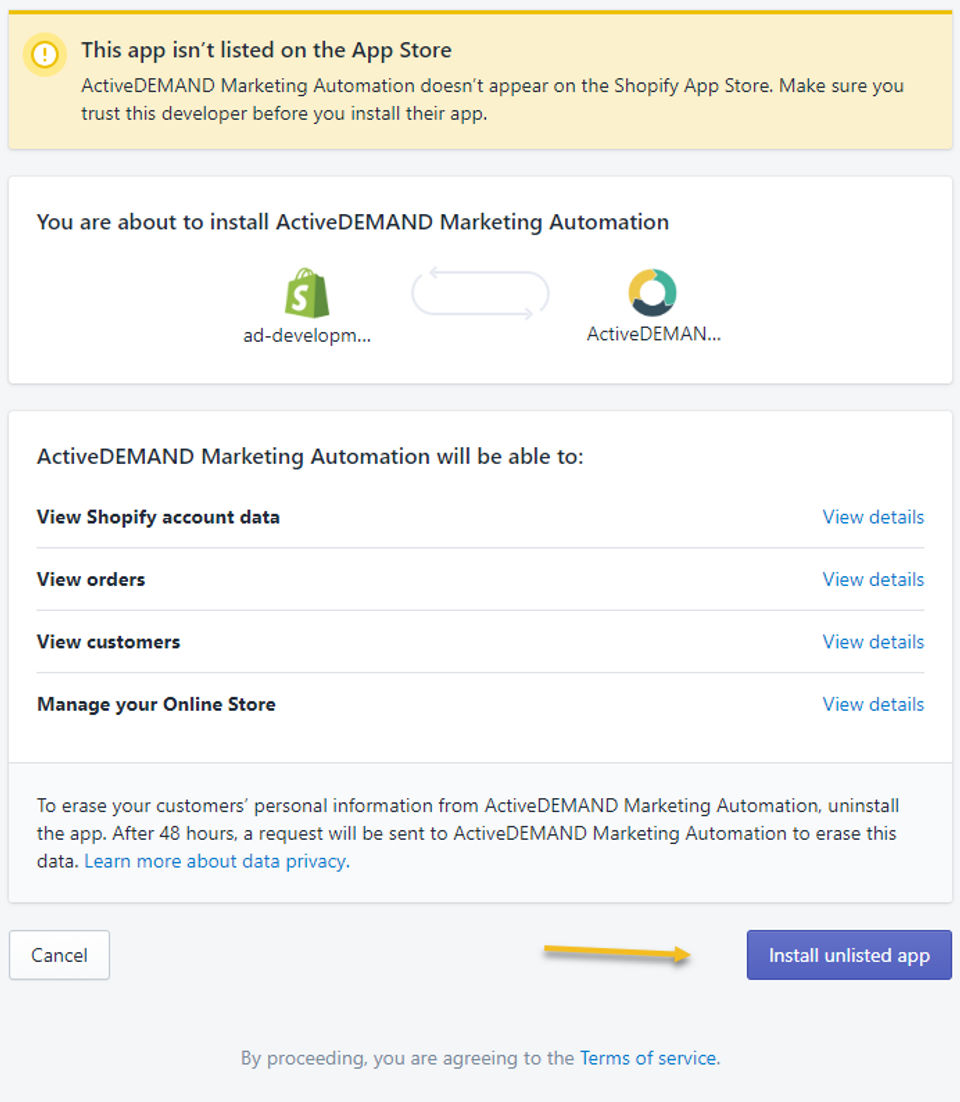Select the Manage your Online Store permission label

[156, 704]
